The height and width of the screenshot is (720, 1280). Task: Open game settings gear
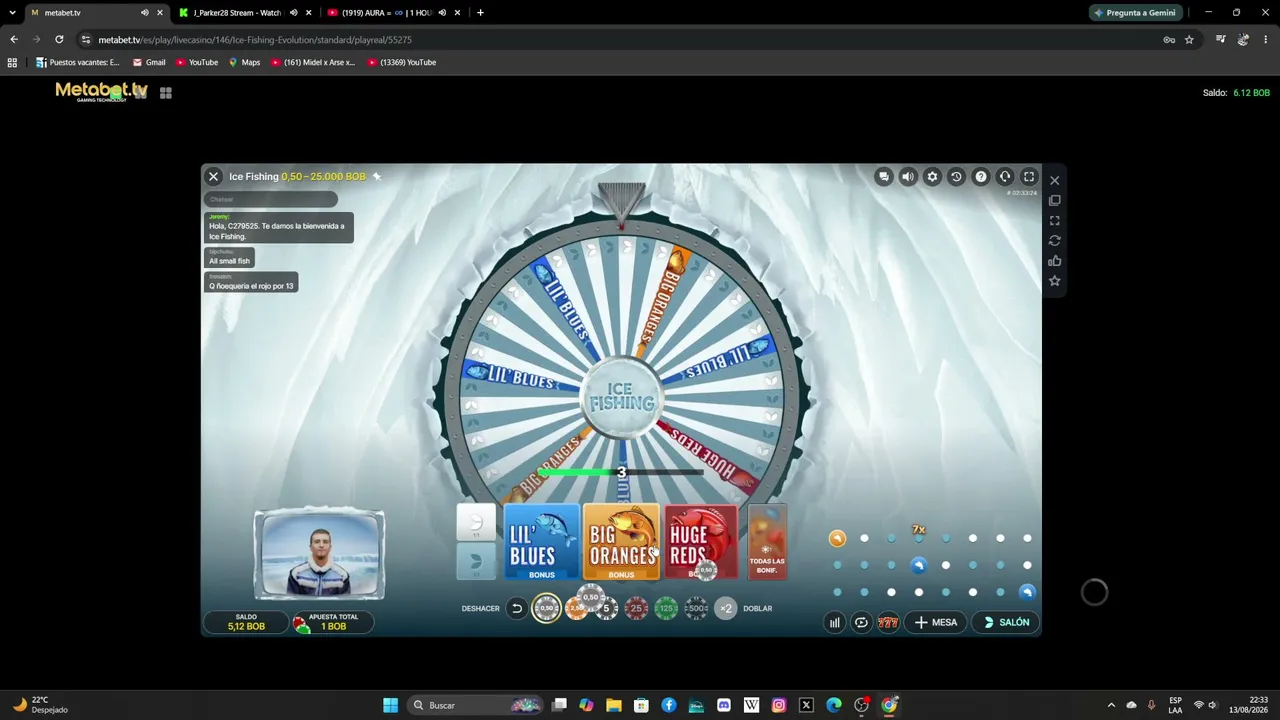click(x=932, y=177)
